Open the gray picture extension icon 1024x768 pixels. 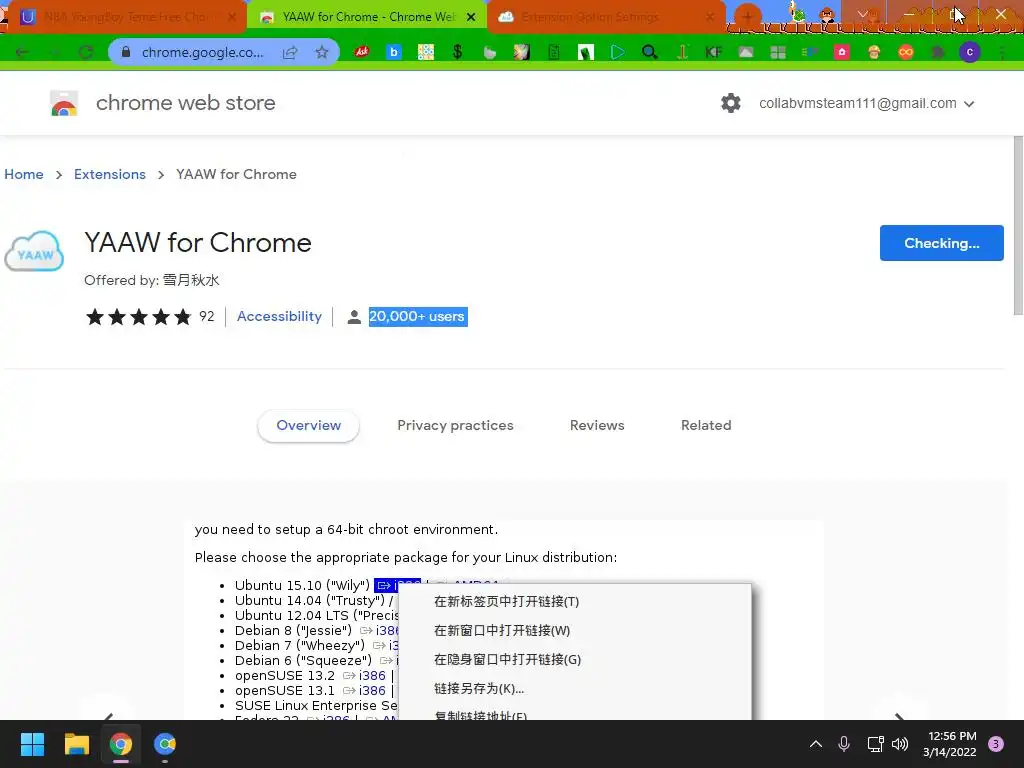[x=745, y=52]
